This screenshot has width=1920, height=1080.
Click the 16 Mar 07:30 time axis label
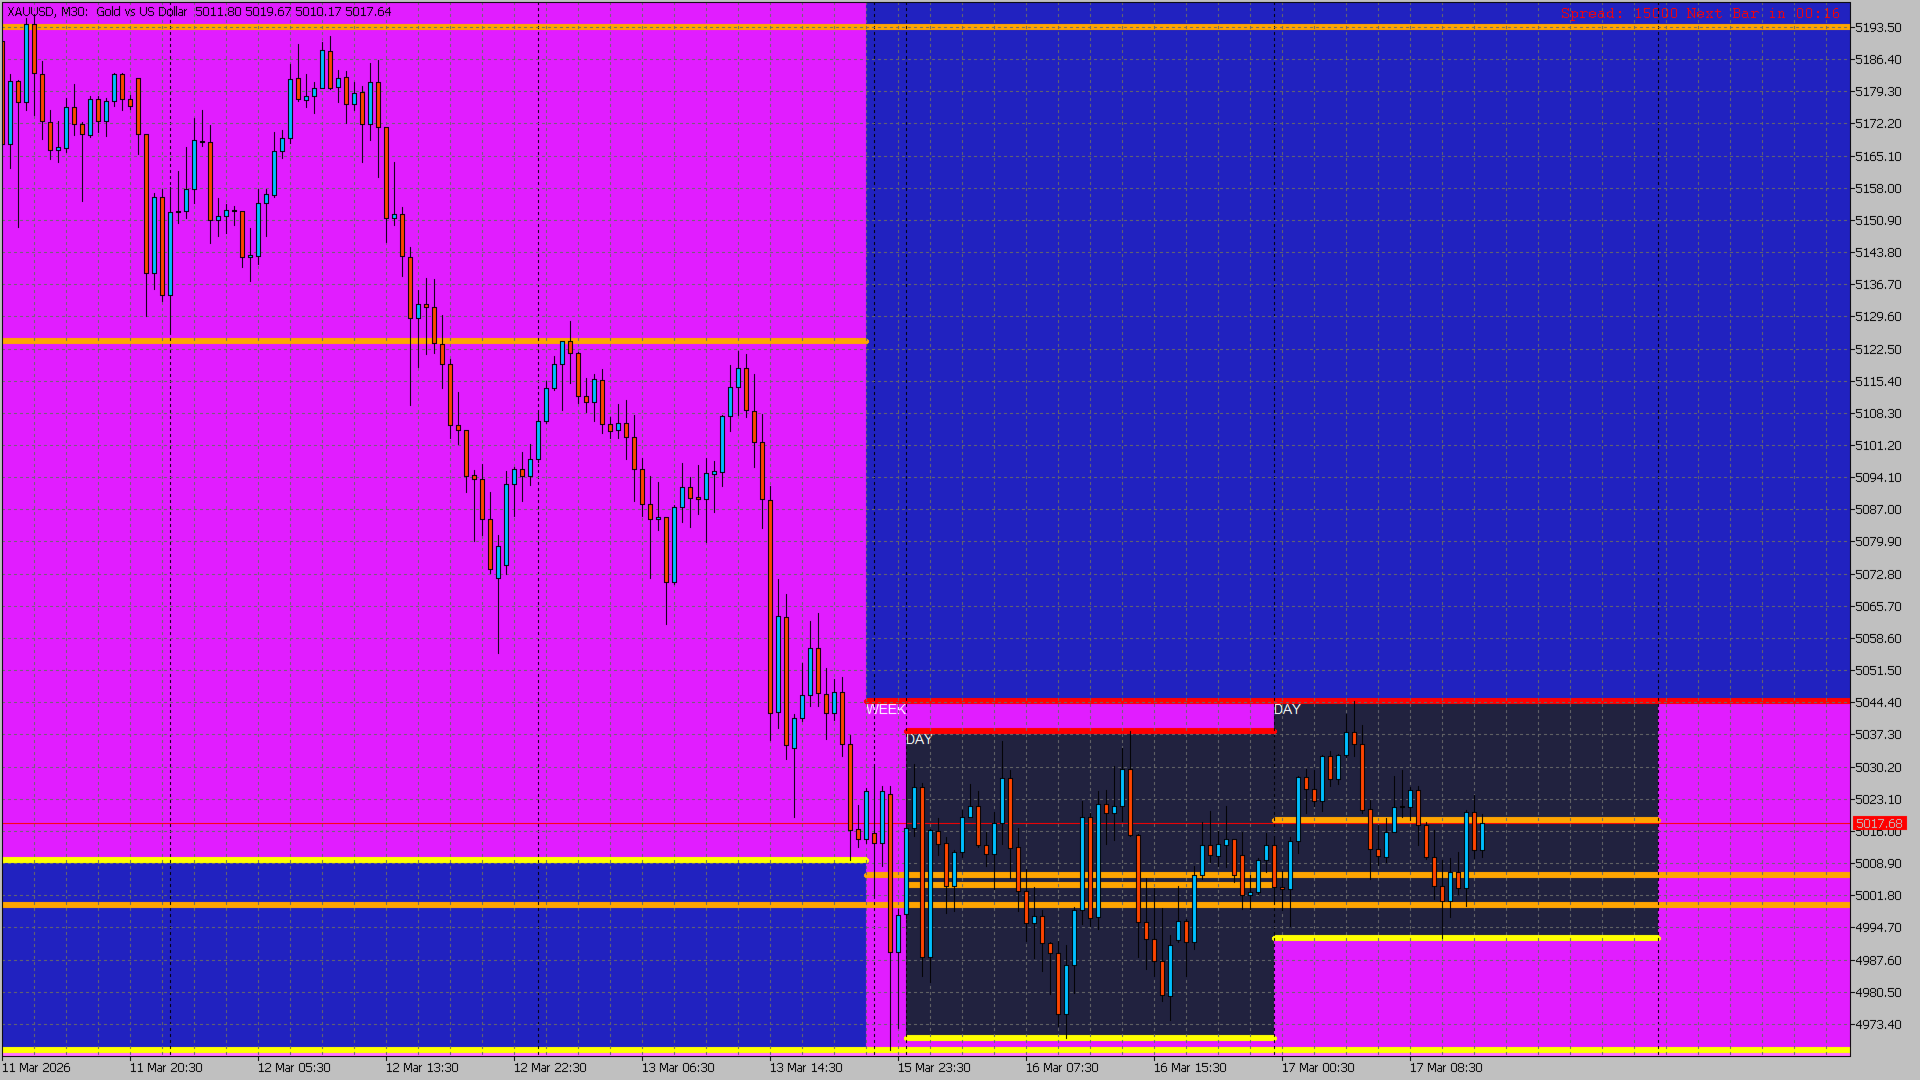click(x=1061, y=1067)
